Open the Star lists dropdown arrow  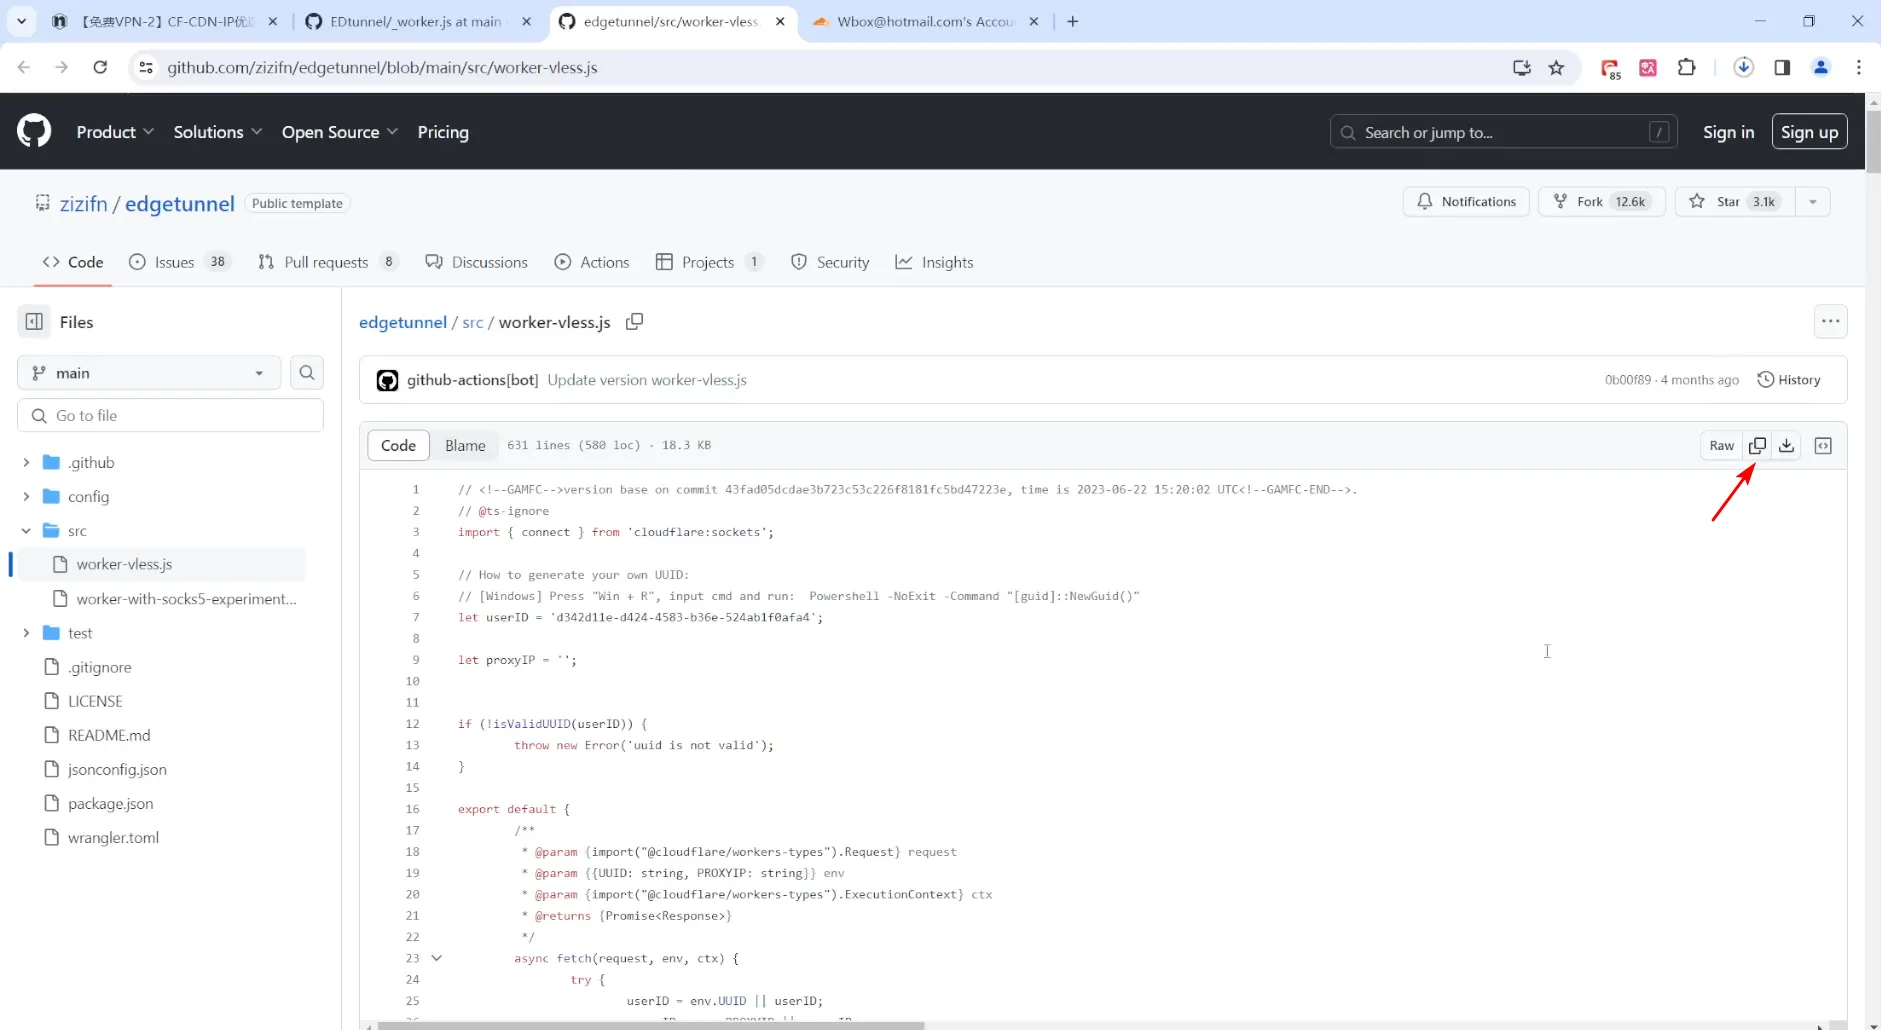pyautogui.click(x=1813, y=202)
